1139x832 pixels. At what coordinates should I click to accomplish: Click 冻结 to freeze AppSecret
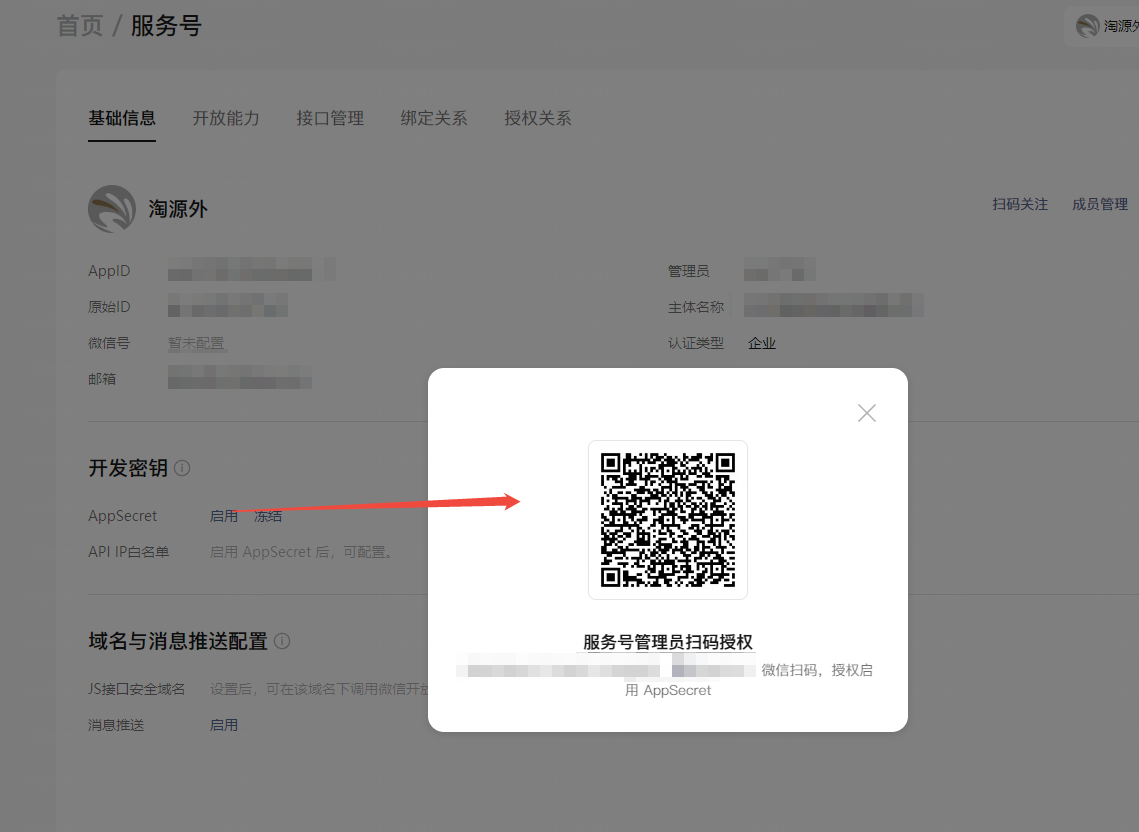268,516
